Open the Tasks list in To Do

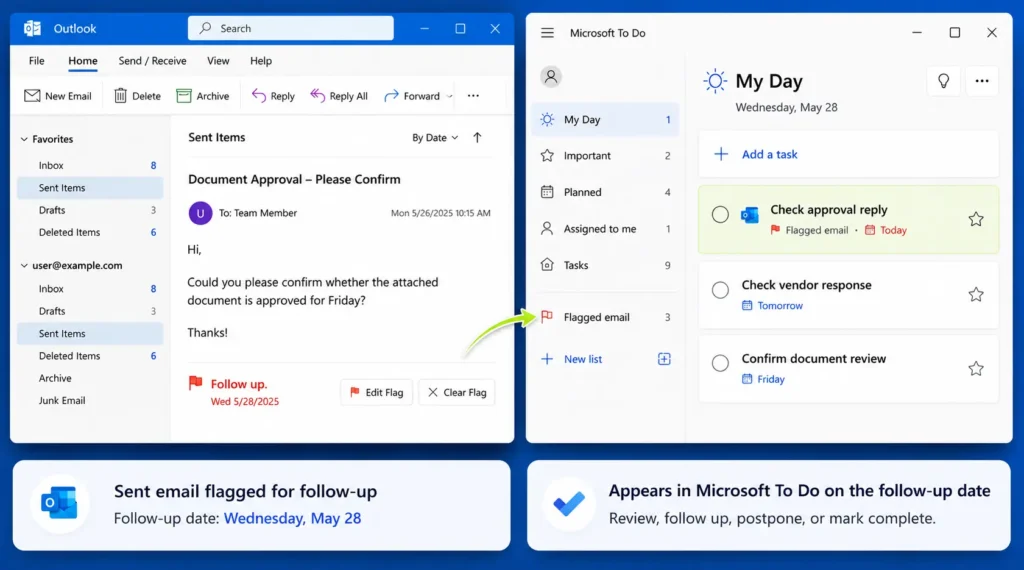605,265
